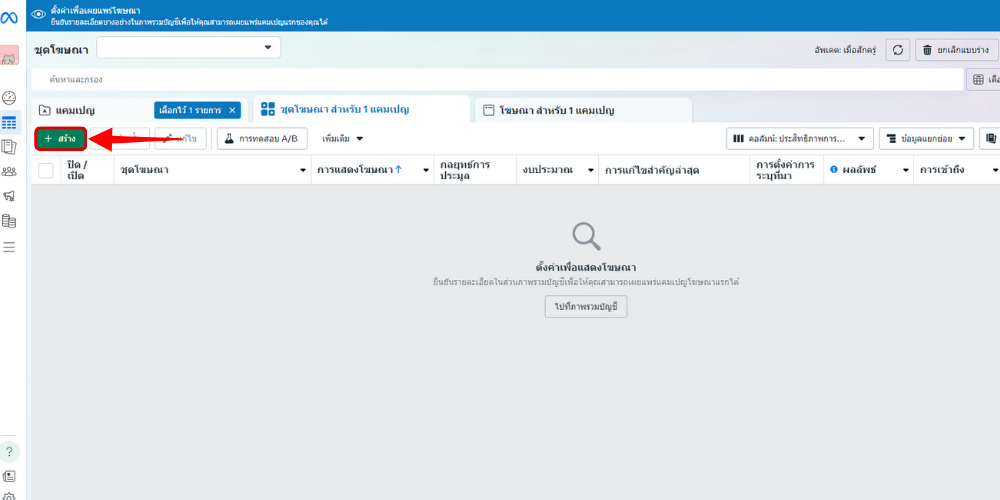Click the Help question mark icon
1000x500 pixels.
tap(9, 451)
